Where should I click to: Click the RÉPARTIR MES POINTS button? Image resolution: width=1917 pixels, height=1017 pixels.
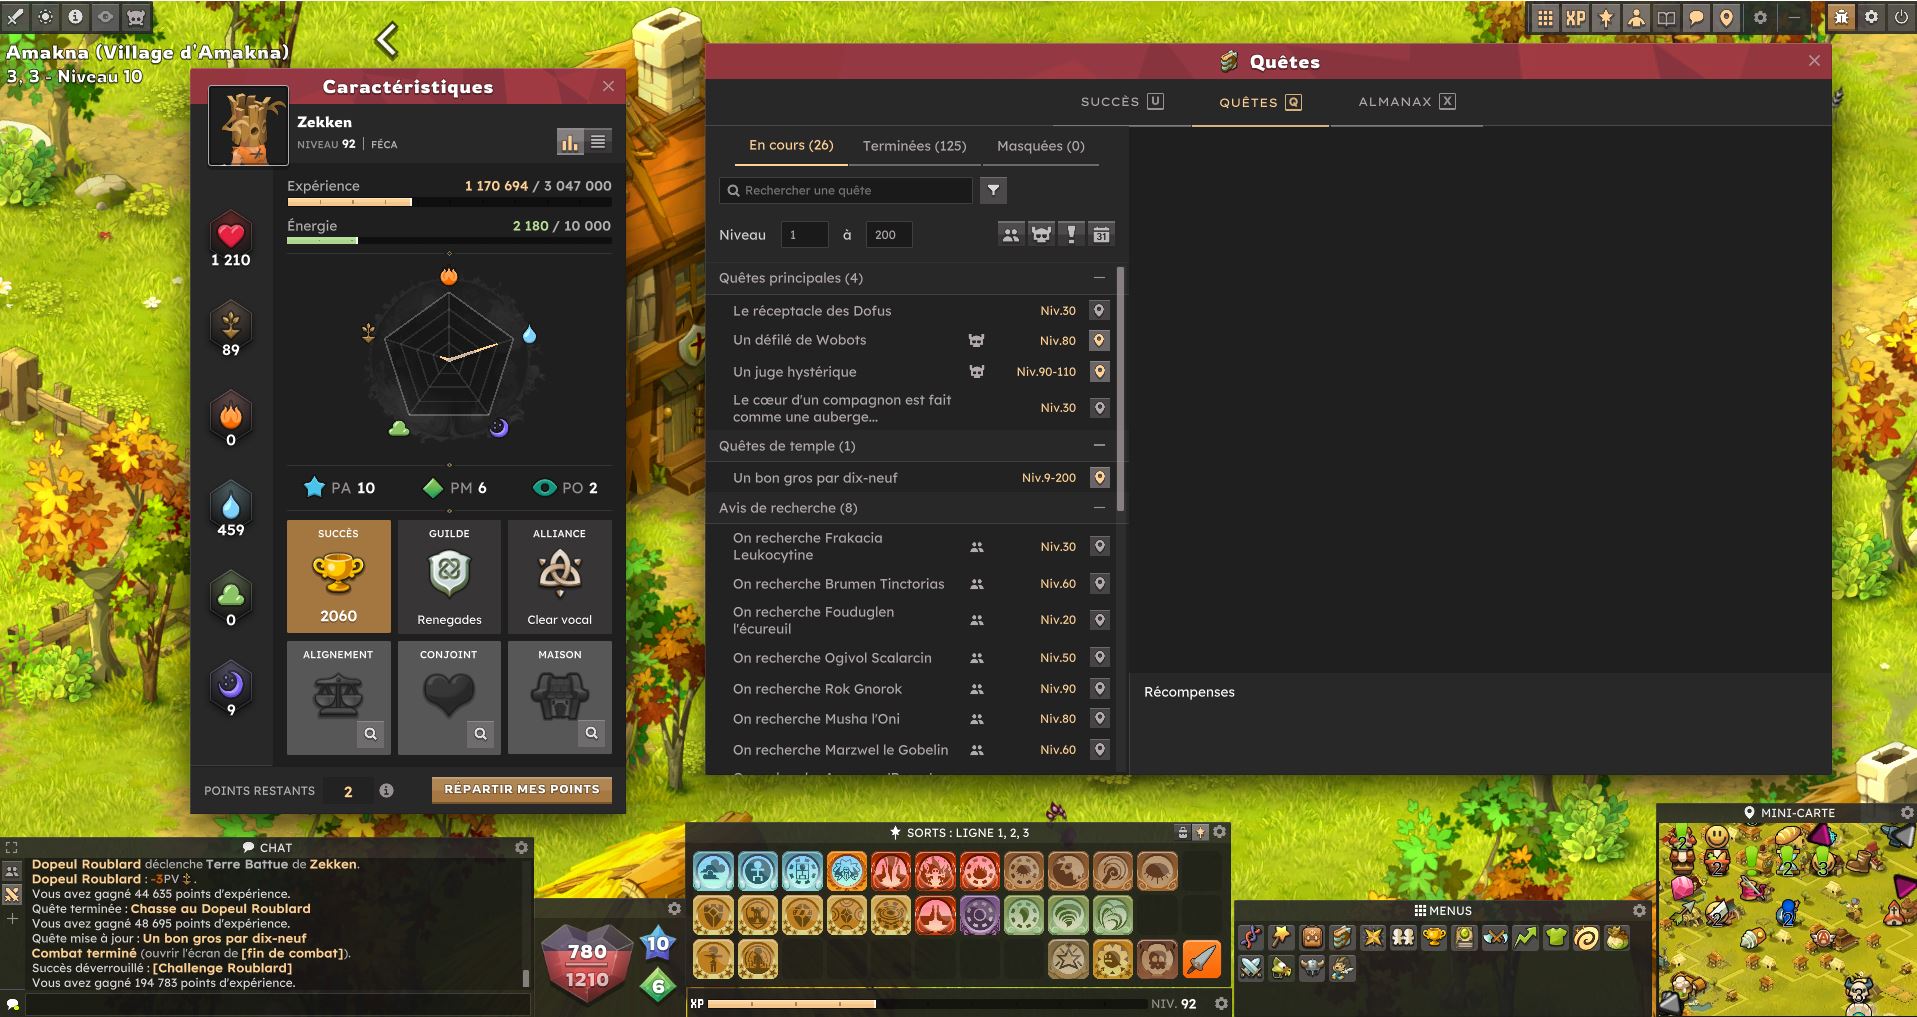click(x=520, y=789)
